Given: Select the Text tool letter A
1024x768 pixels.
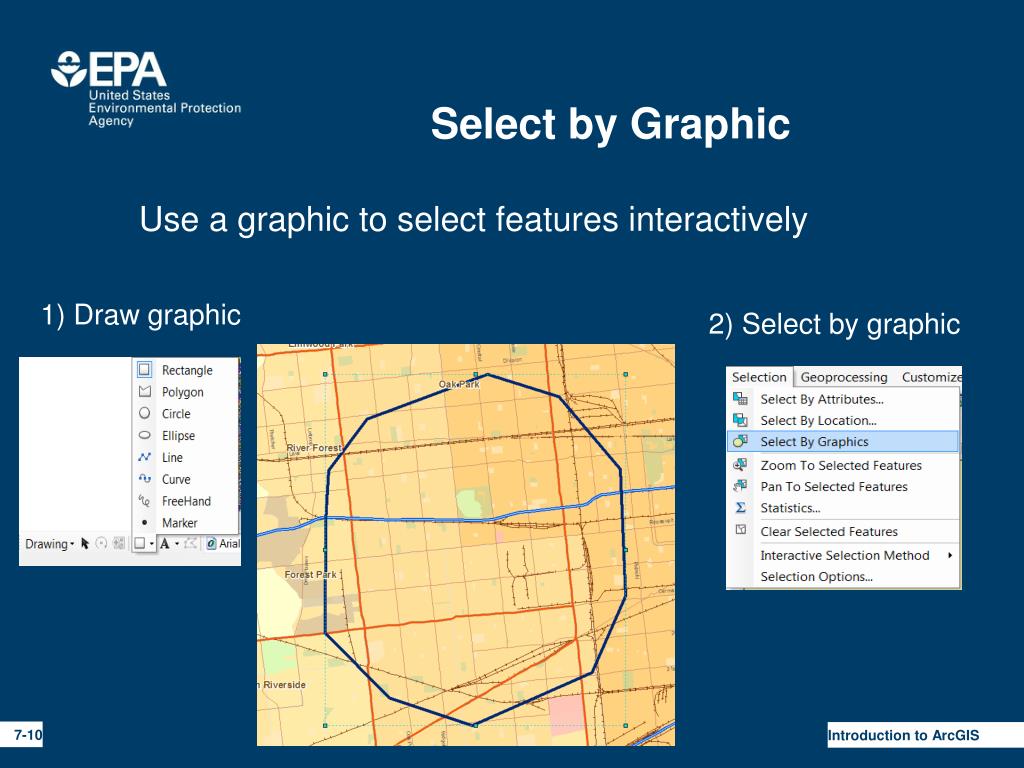Looking at the screenshot, I should (165, 543).
